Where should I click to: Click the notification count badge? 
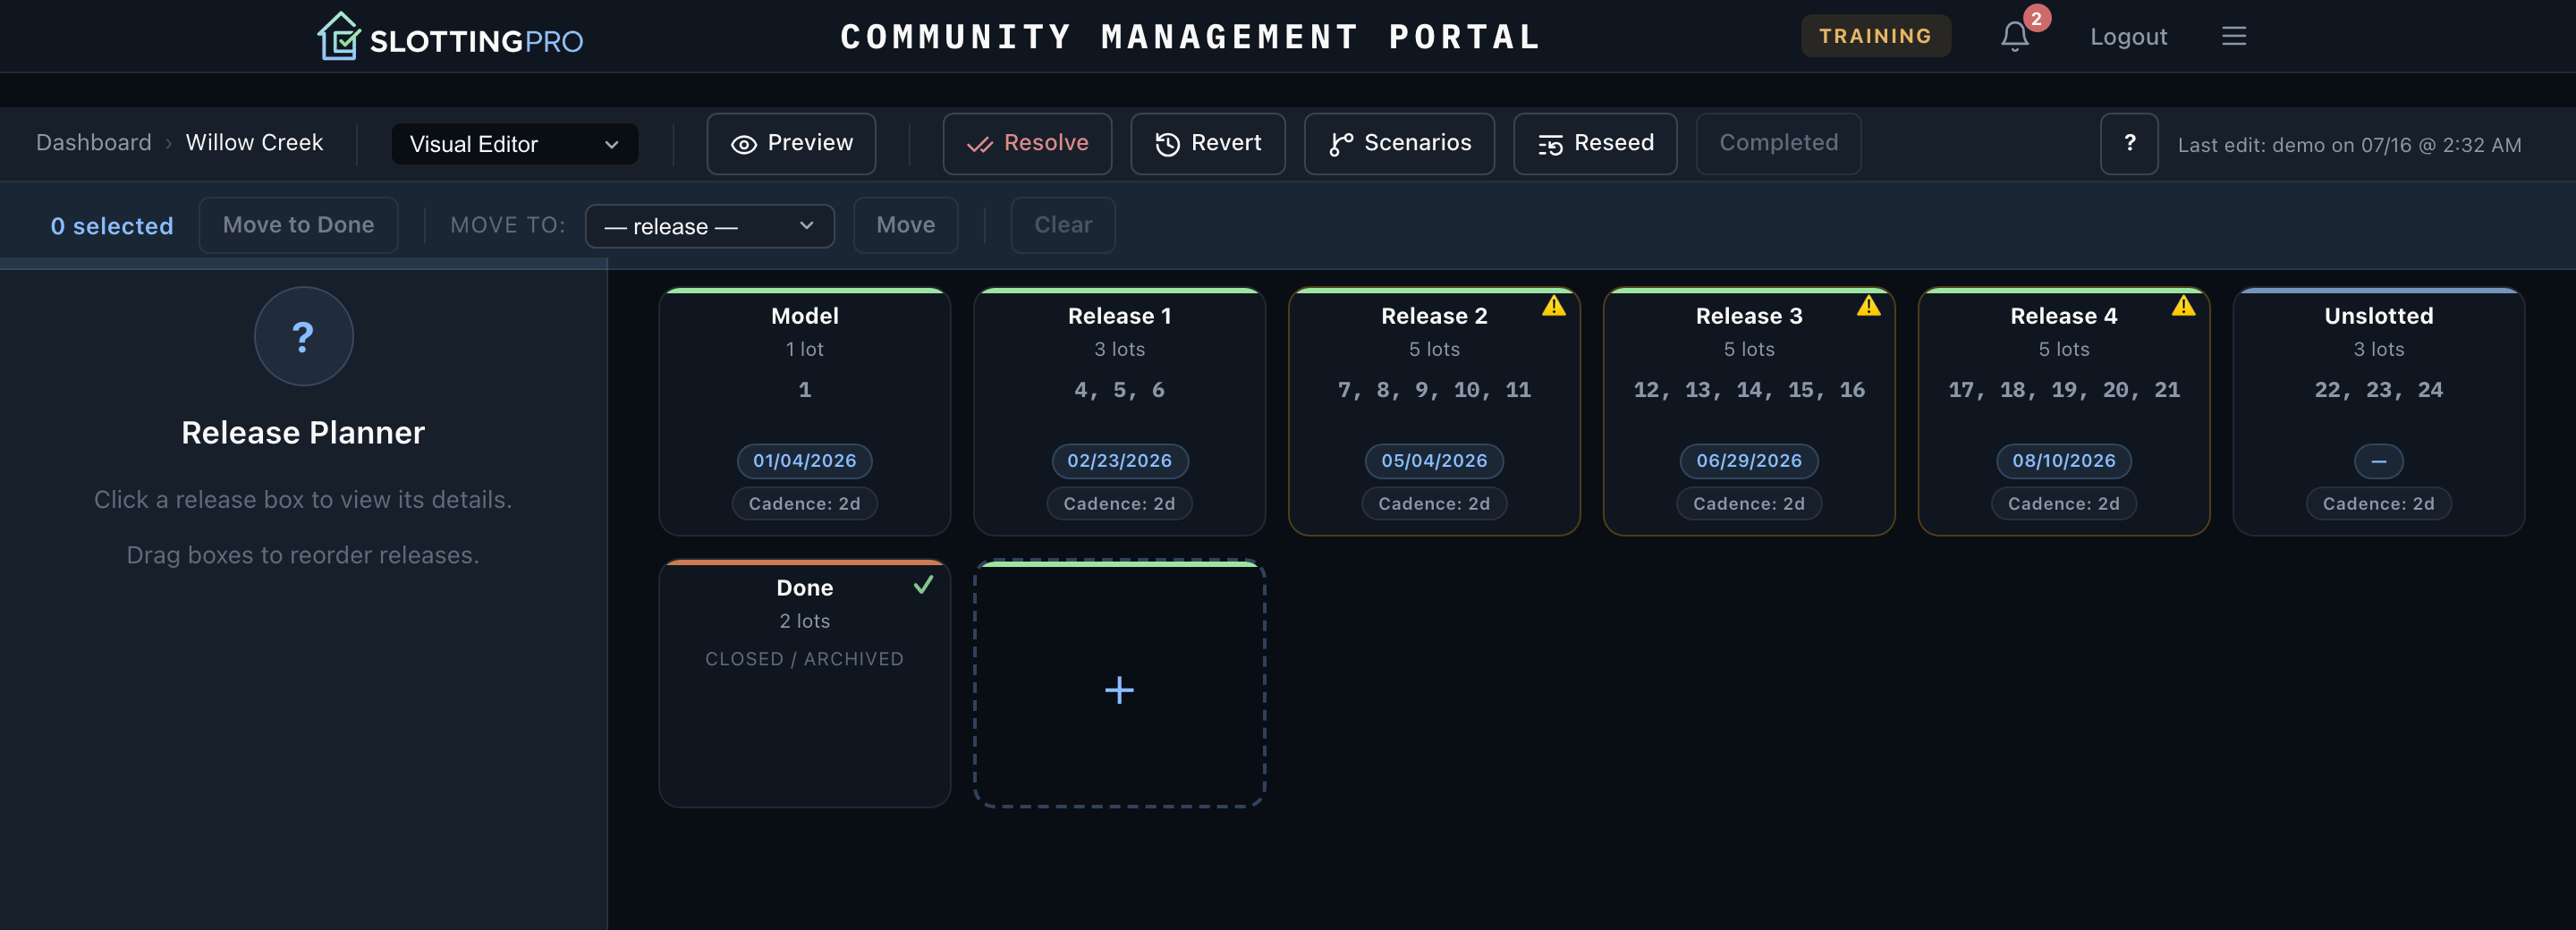(2036, 19)
